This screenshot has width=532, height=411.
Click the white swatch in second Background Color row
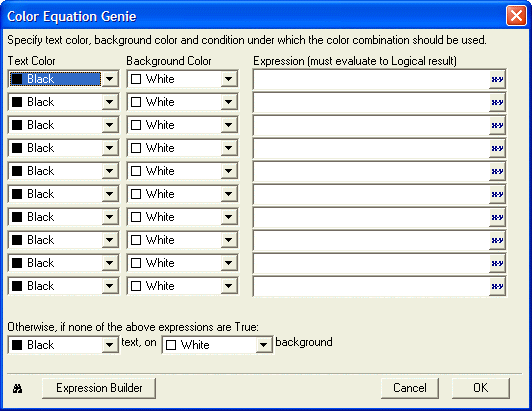[x=136, y=102]
